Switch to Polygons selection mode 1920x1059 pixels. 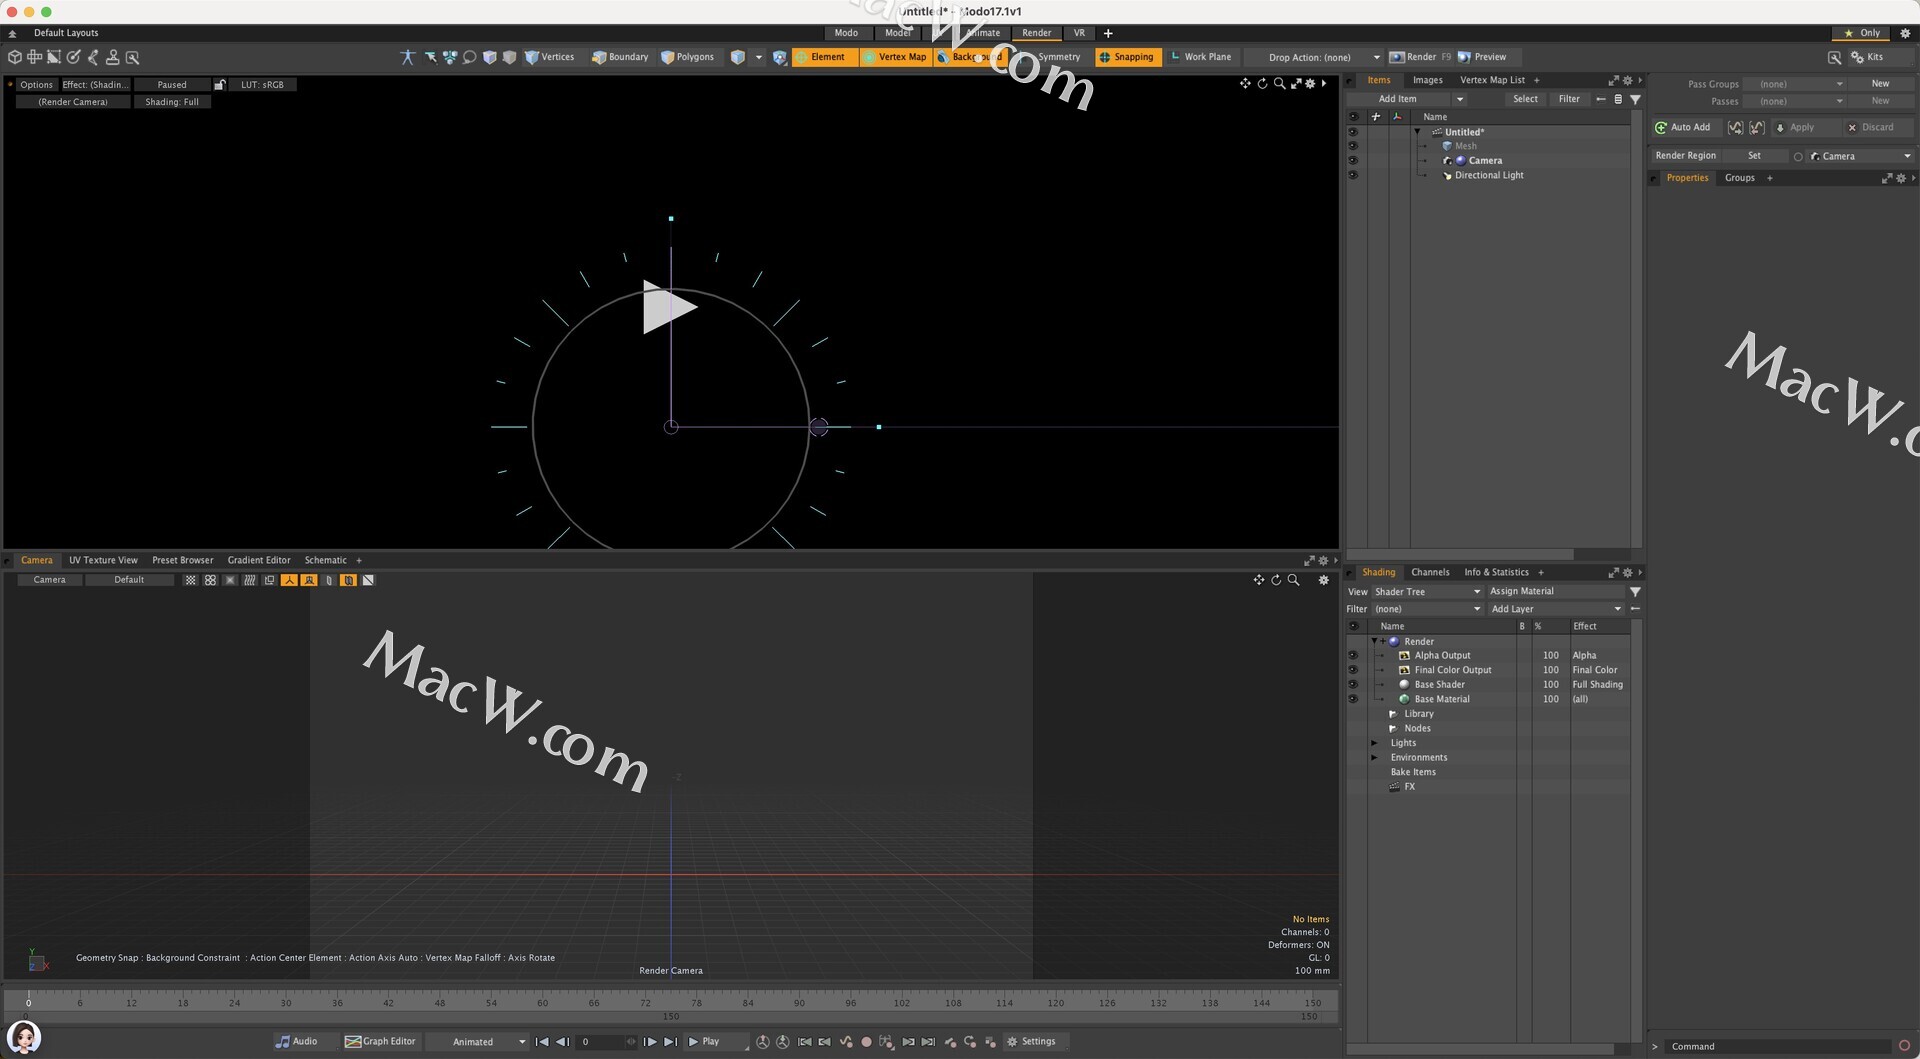pos(688,57)
